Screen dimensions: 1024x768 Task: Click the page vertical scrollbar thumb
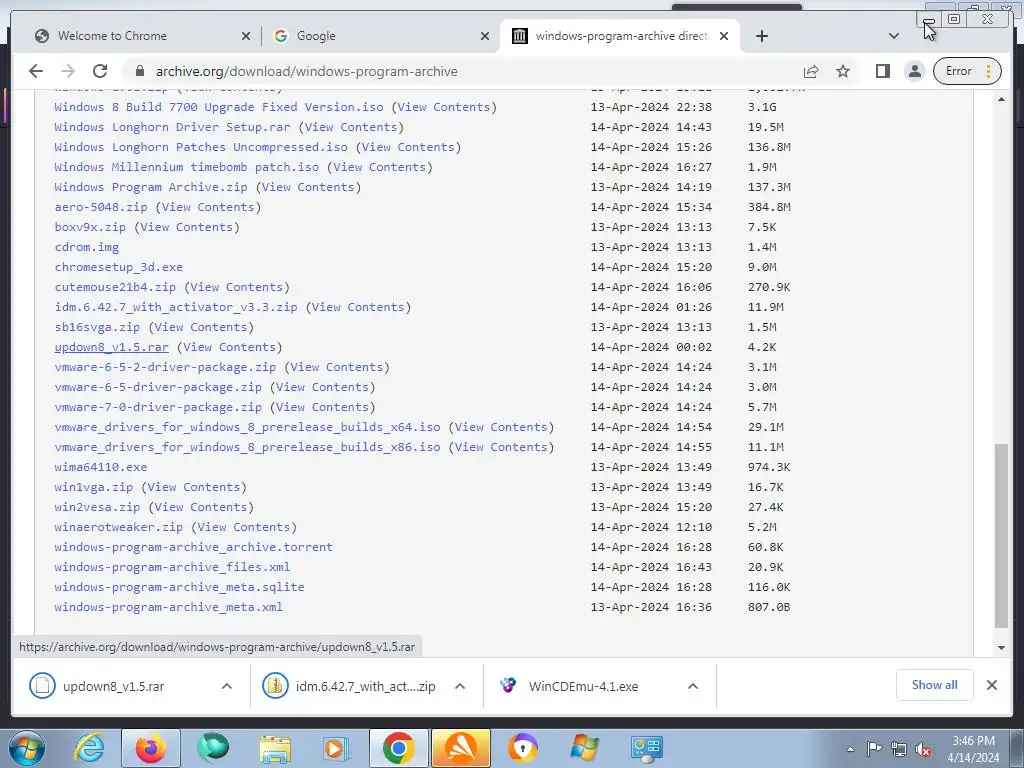pyautogui.click(x=1001, y=536)
